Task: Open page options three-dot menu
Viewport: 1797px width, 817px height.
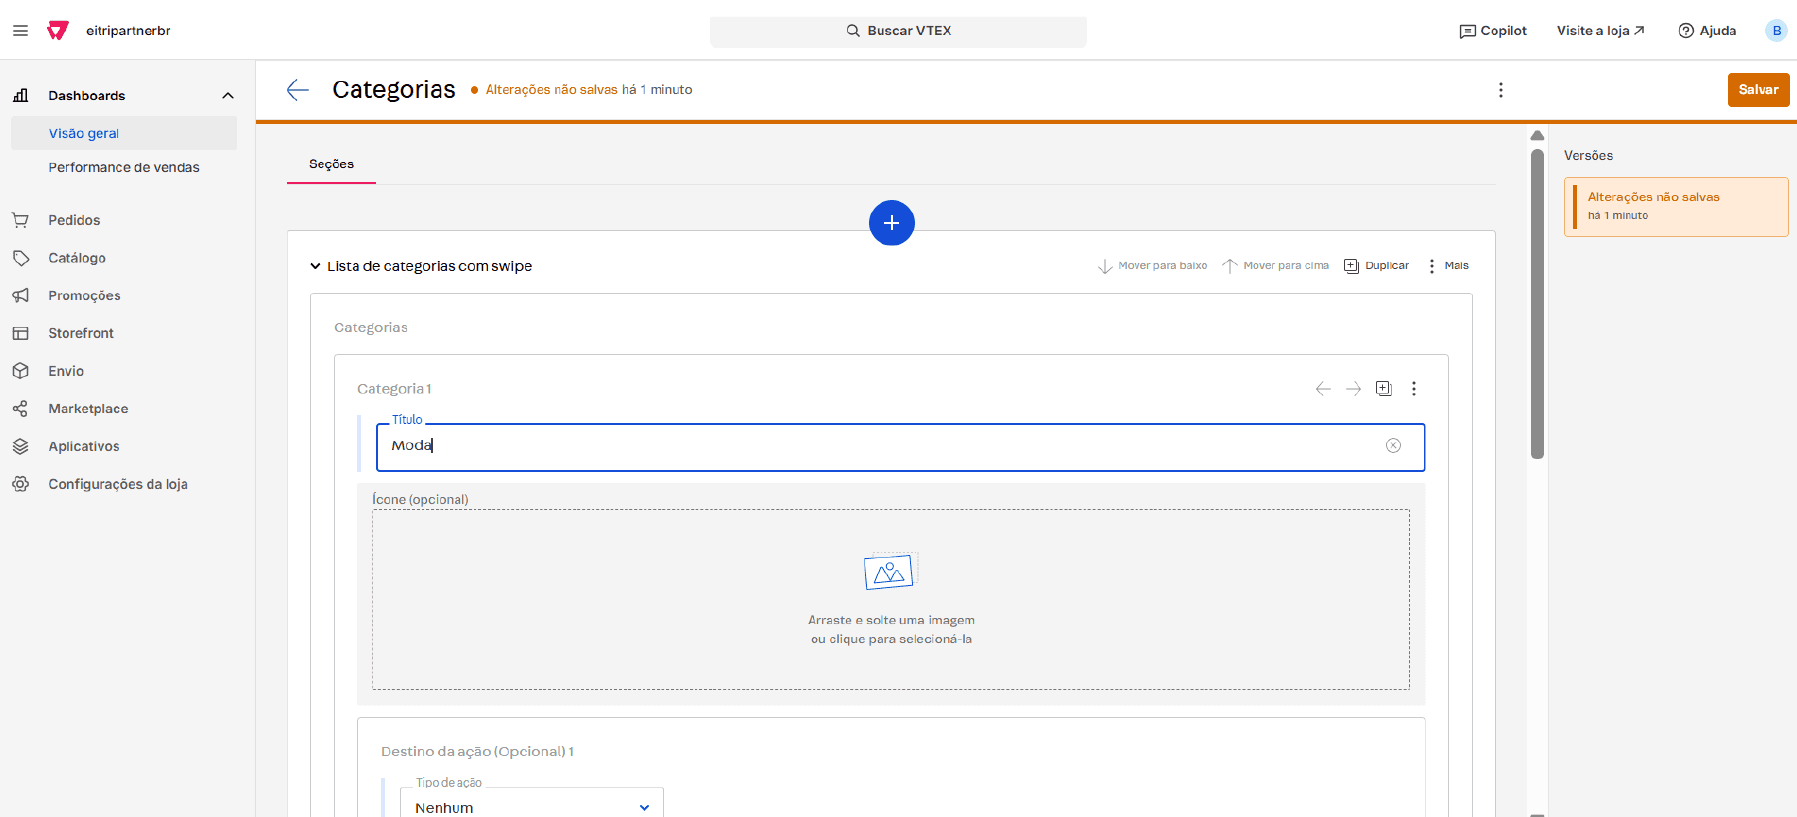Action: tap(1500, 90)
